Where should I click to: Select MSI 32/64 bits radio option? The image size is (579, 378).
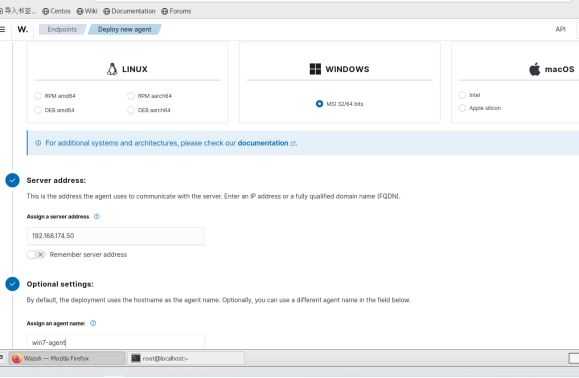319,104
